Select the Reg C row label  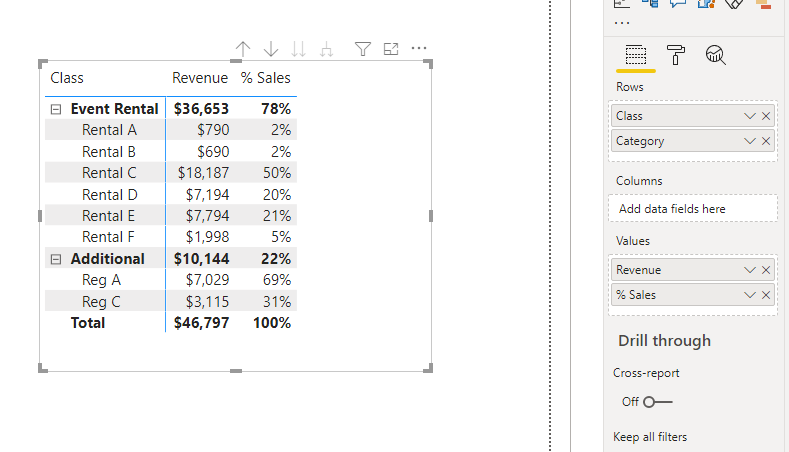(x=101, y=302)
